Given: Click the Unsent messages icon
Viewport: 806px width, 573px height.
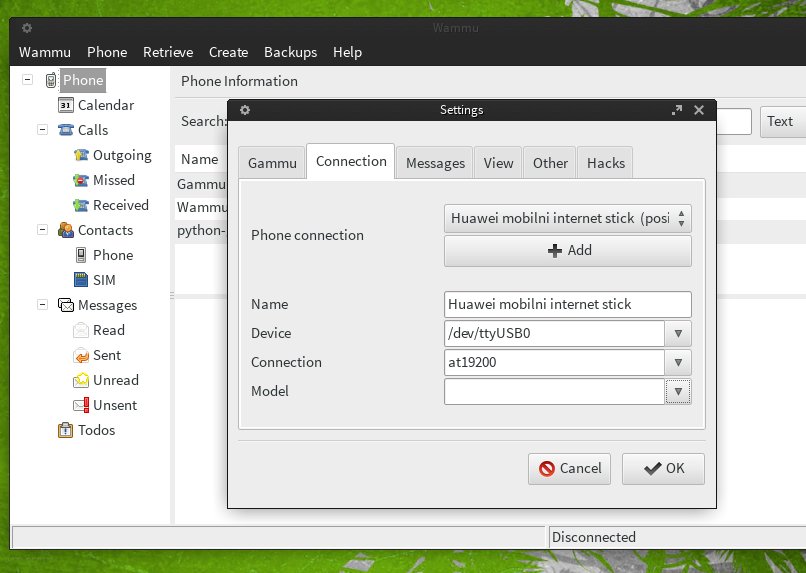Looking at the screenshot, I should pos(81,405).
